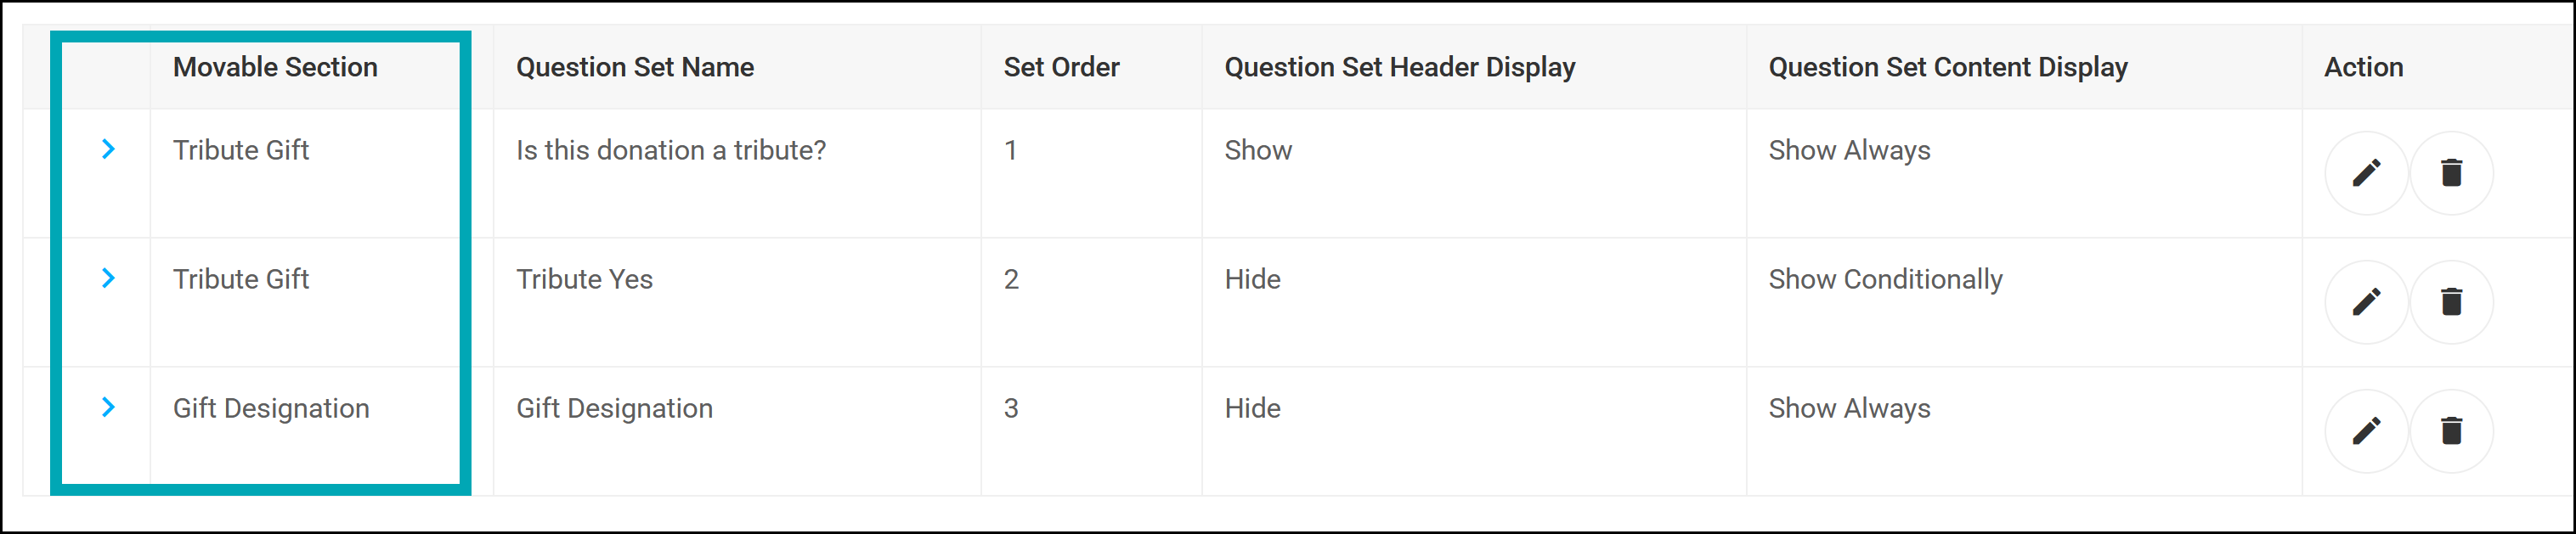Sort by Set Order column header
Viewport: 2576px width, 534px height.
1061,67
